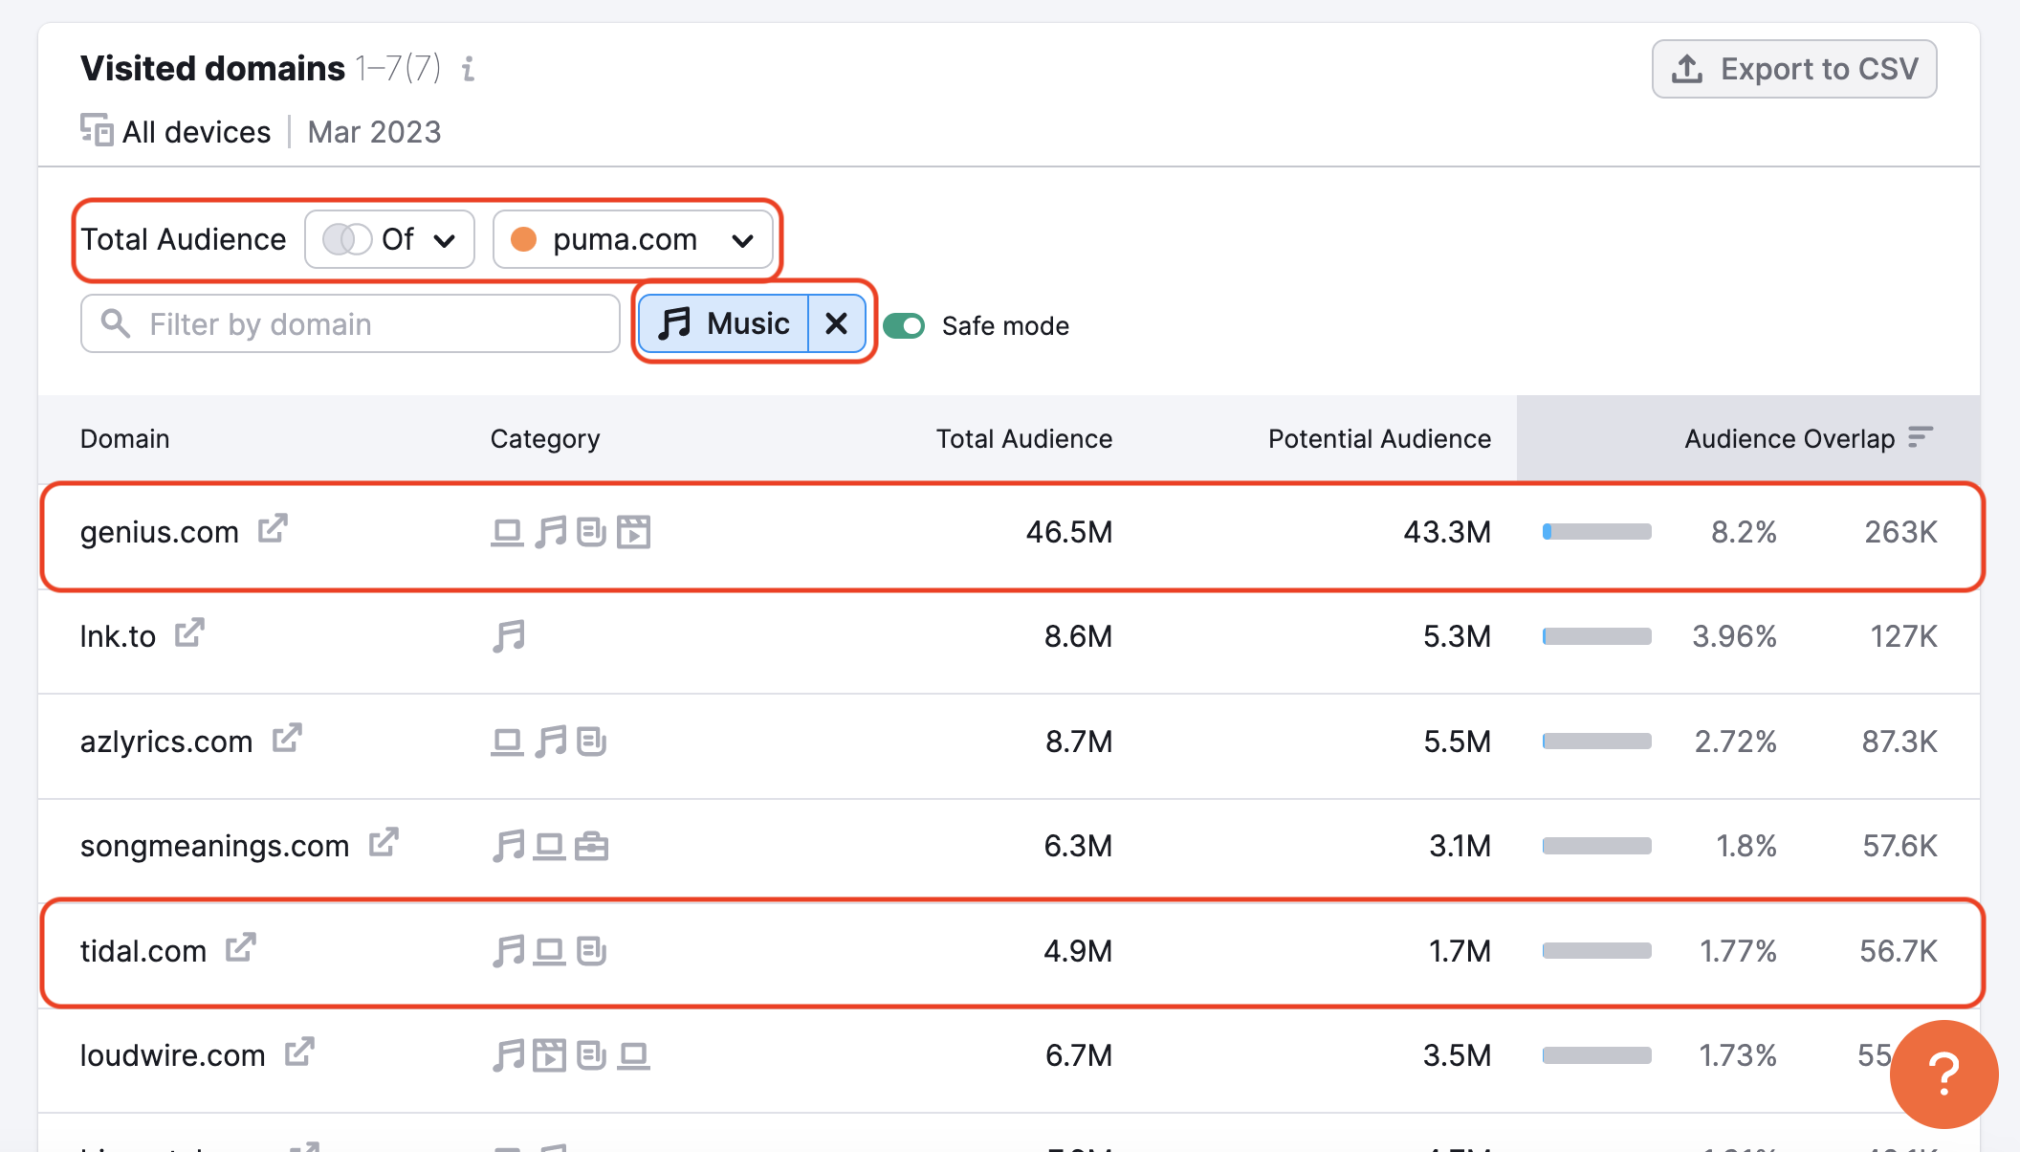Click news icon in azlyrics.com row
The height and width of the screenshot is (1152, 2020).
coord(591,741)
